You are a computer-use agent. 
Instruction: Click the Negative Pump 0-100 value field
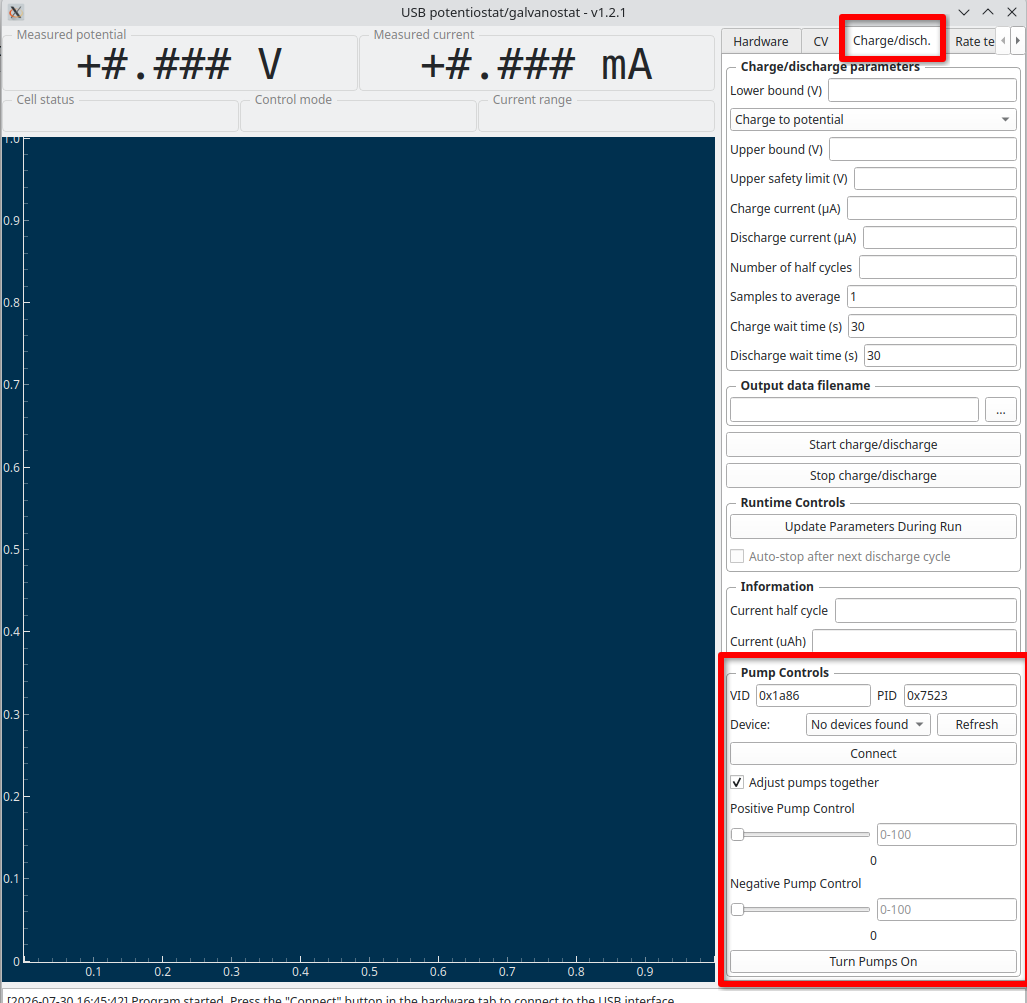[x=946, y=909]
